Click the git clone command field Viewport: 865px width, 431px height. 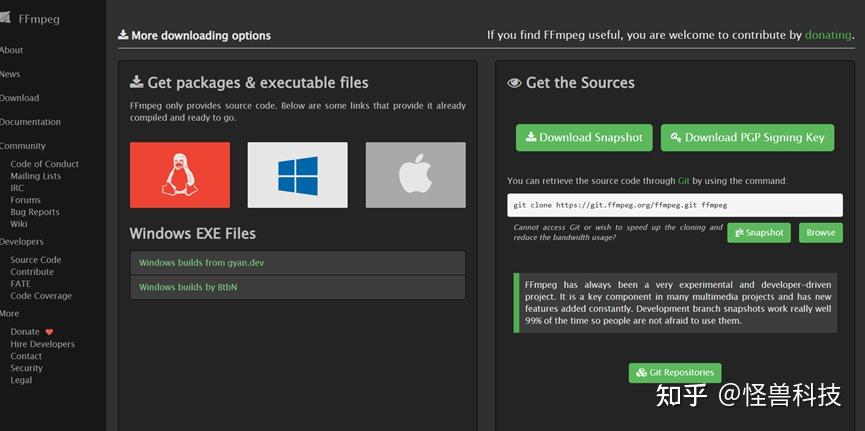(x=675, y=205)
